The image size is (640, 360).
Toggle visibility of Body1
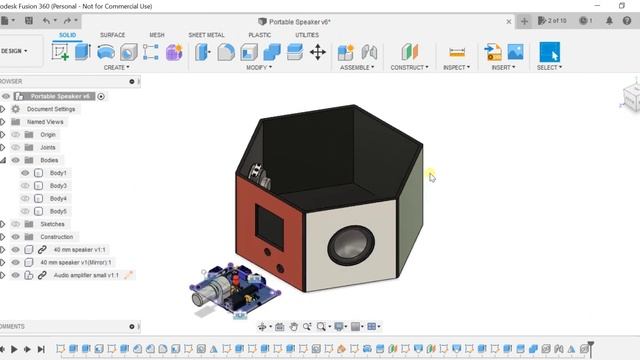pos(25,173)
